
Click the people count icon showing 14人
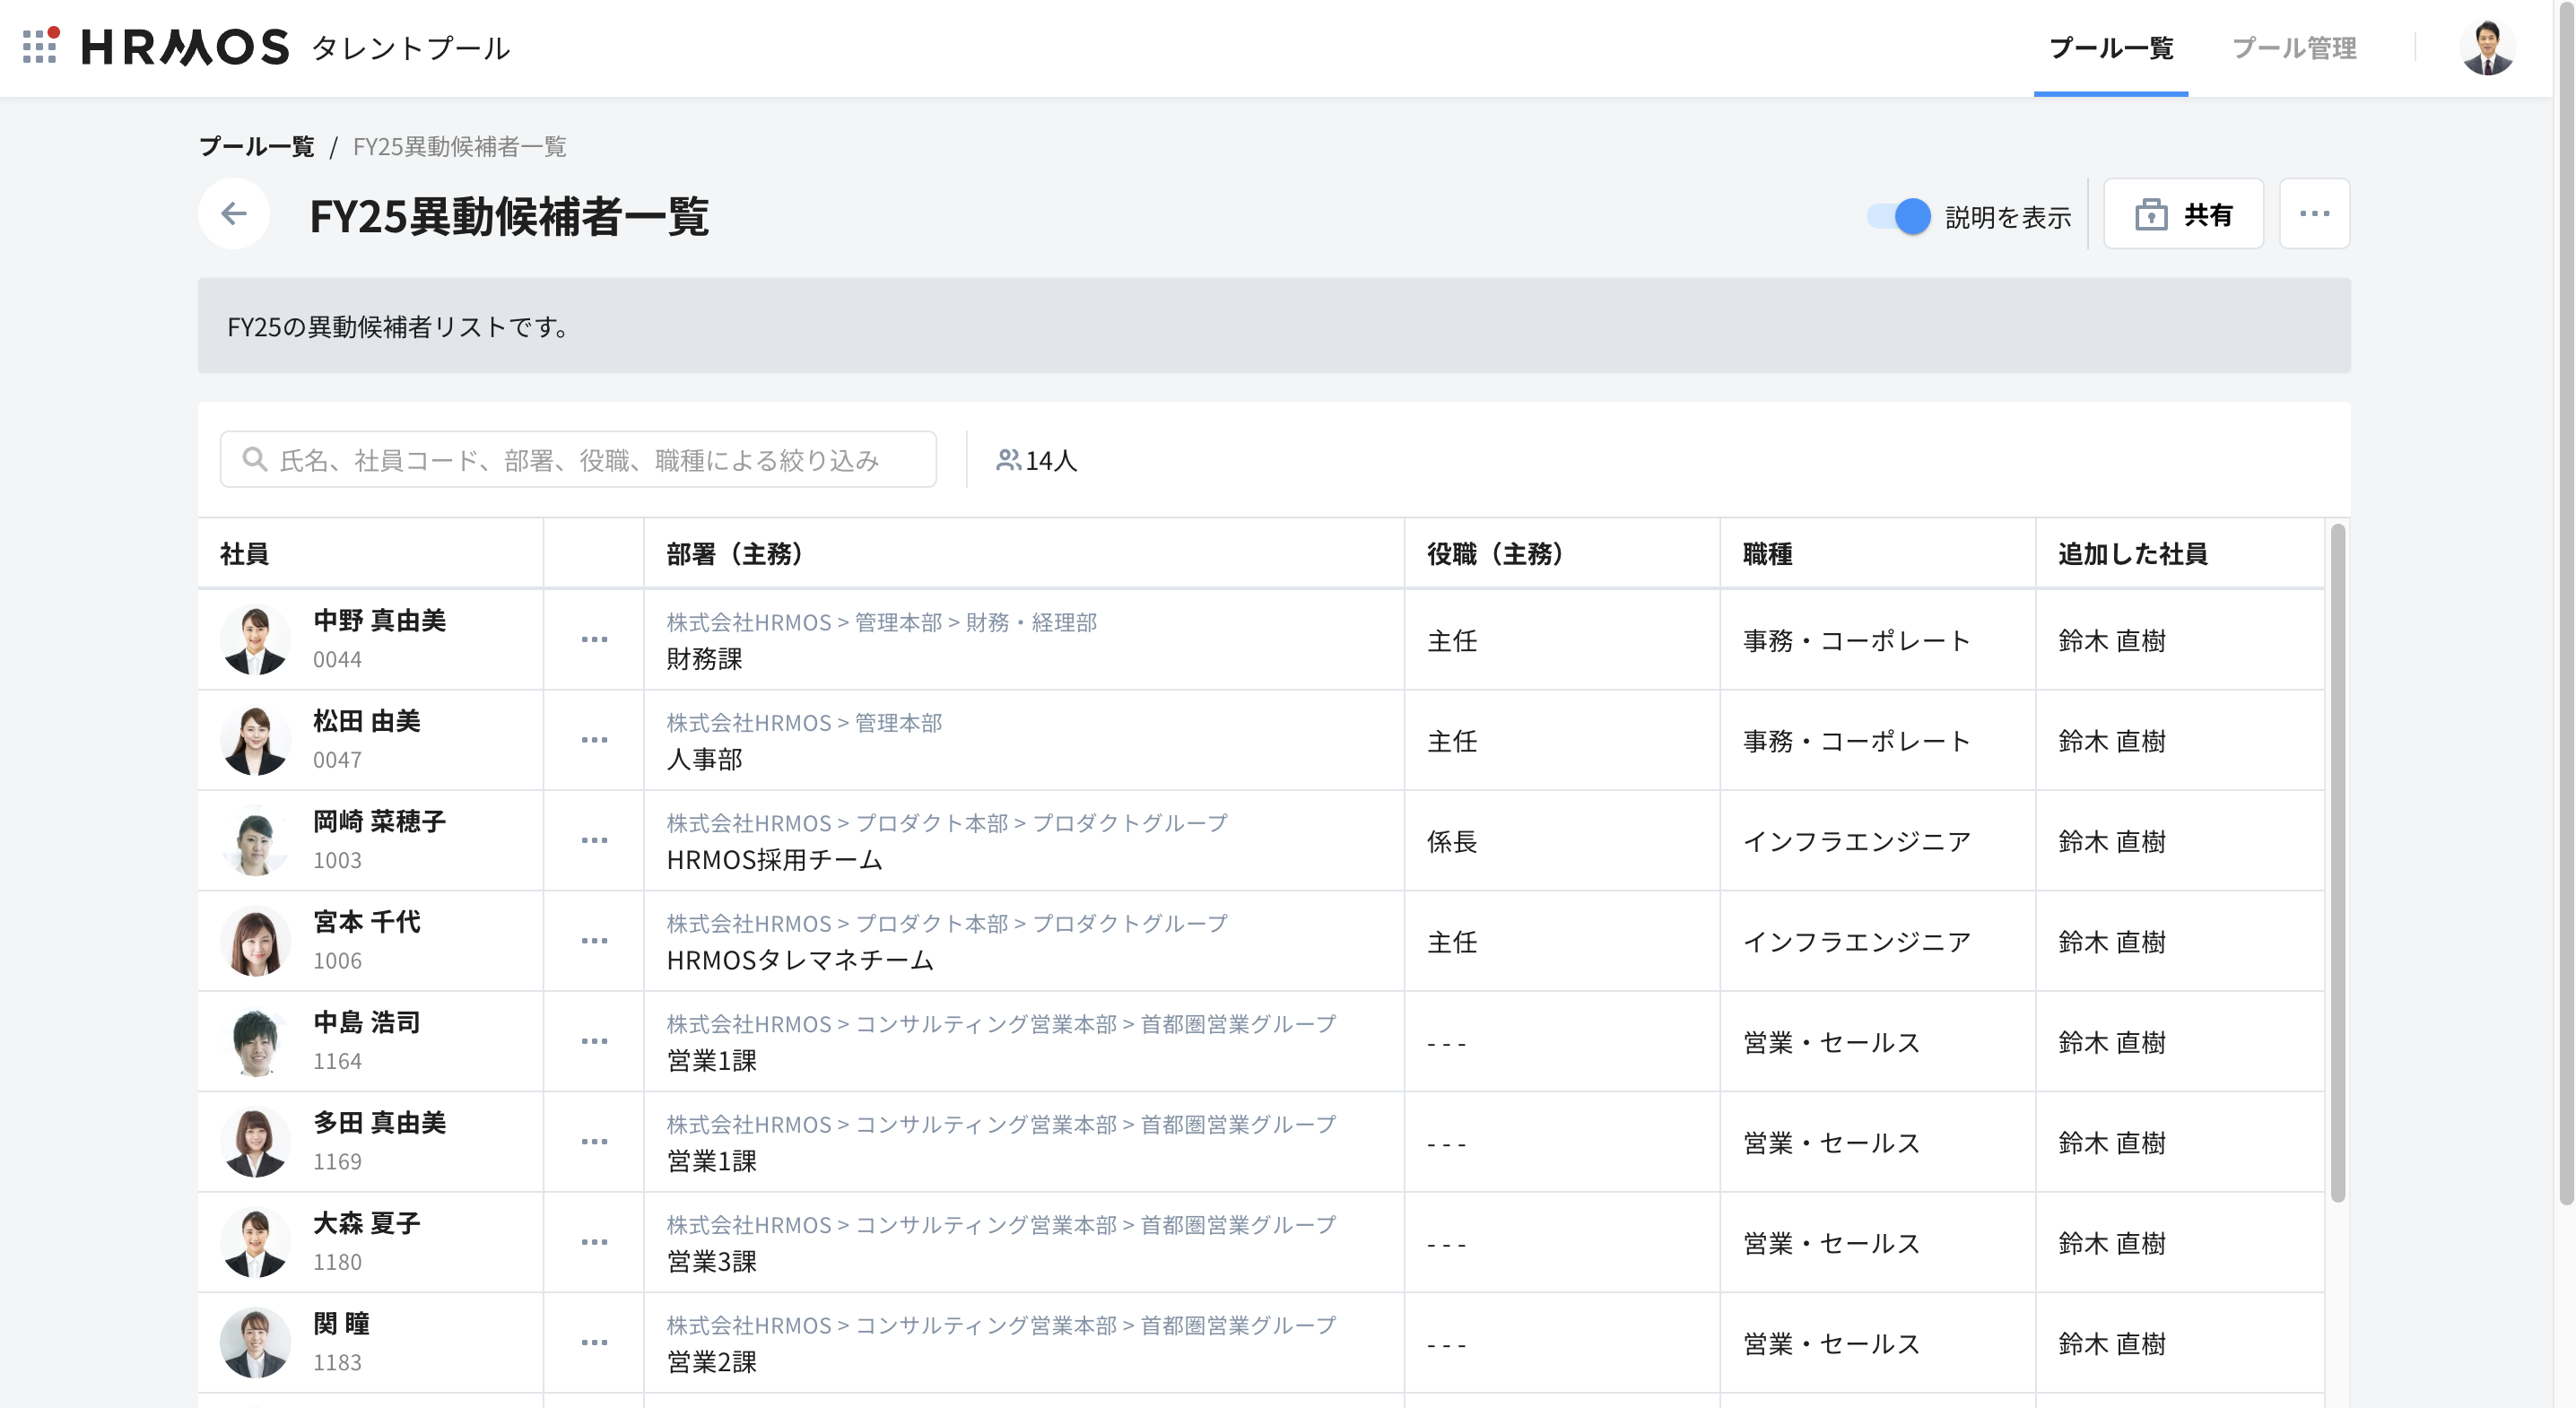pos(1008,460)
